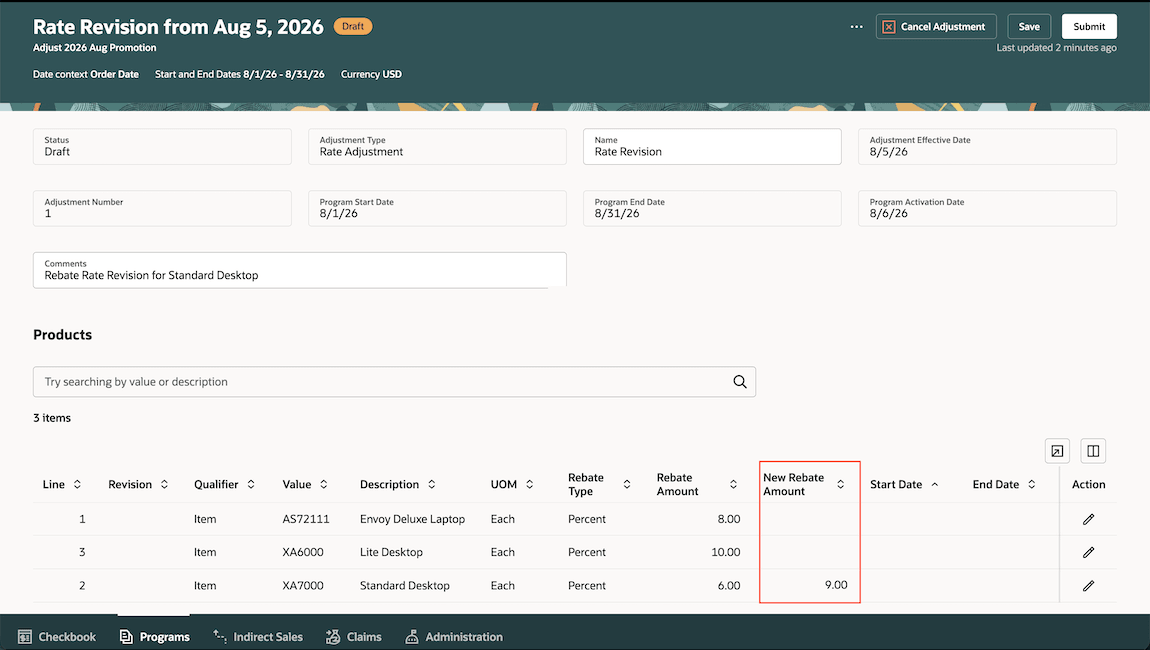Sort by End Date column
The height and width of the screenshot is (650, 1150).
pyautogui.click(x=1031, y=484)
